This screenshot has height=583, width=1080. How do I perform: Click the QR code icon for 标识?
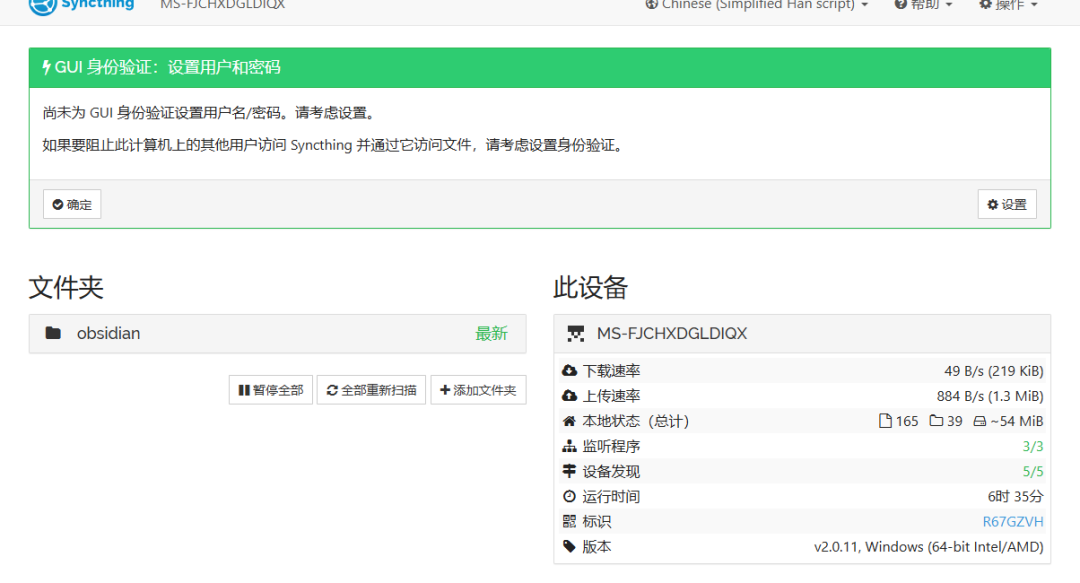569,521
